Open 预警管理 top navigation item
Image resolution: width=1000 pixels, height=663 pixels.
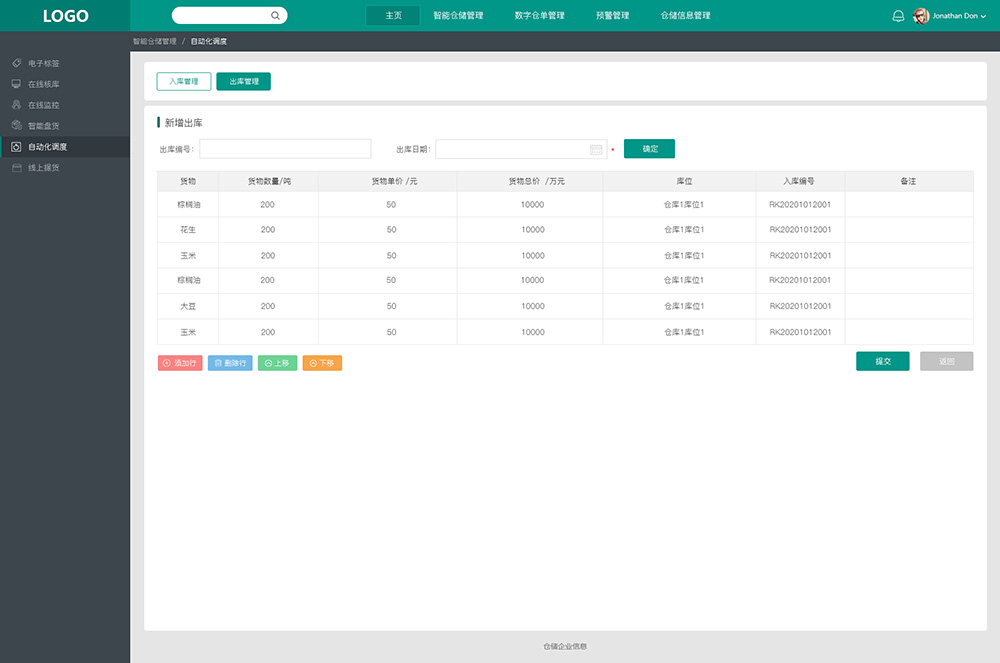pyautogui.click(x=612, y=15)
